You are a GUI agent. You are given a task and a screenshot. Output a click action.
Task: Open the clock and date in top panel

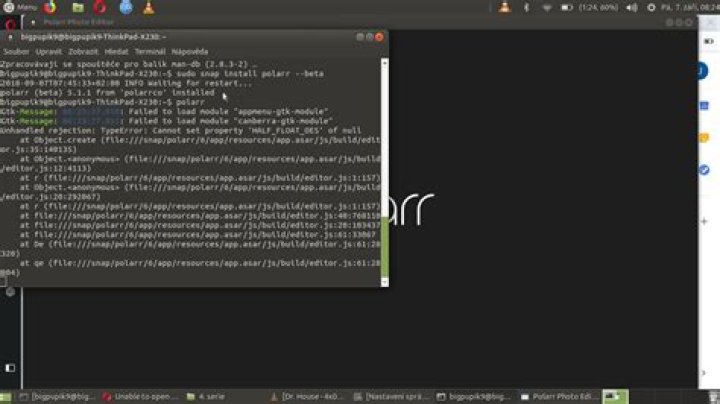pos(690,8)
